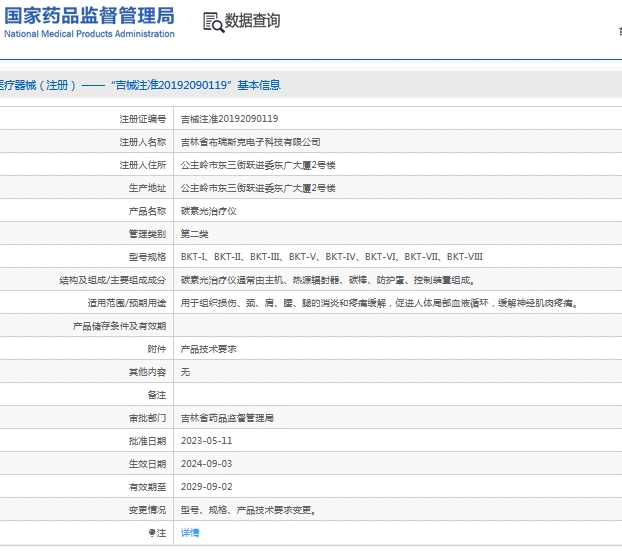This screenshot has height=552, width=622.
Task: Click 第二类 management category value
Action: [x=195, y=234]
